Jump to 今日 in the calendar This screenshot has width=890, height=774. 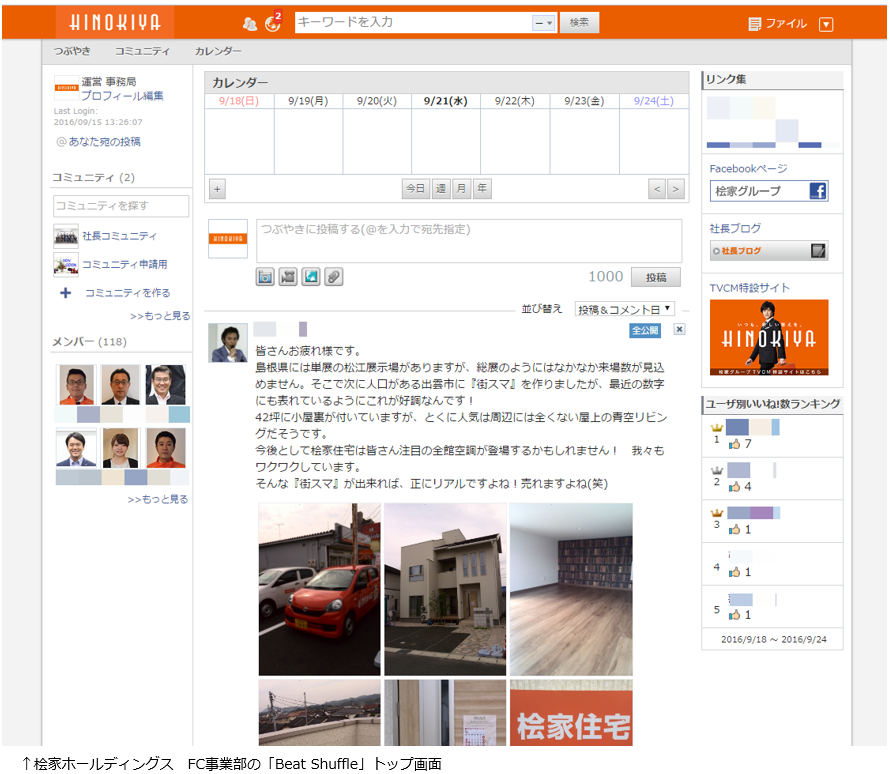tap(415, 188)
